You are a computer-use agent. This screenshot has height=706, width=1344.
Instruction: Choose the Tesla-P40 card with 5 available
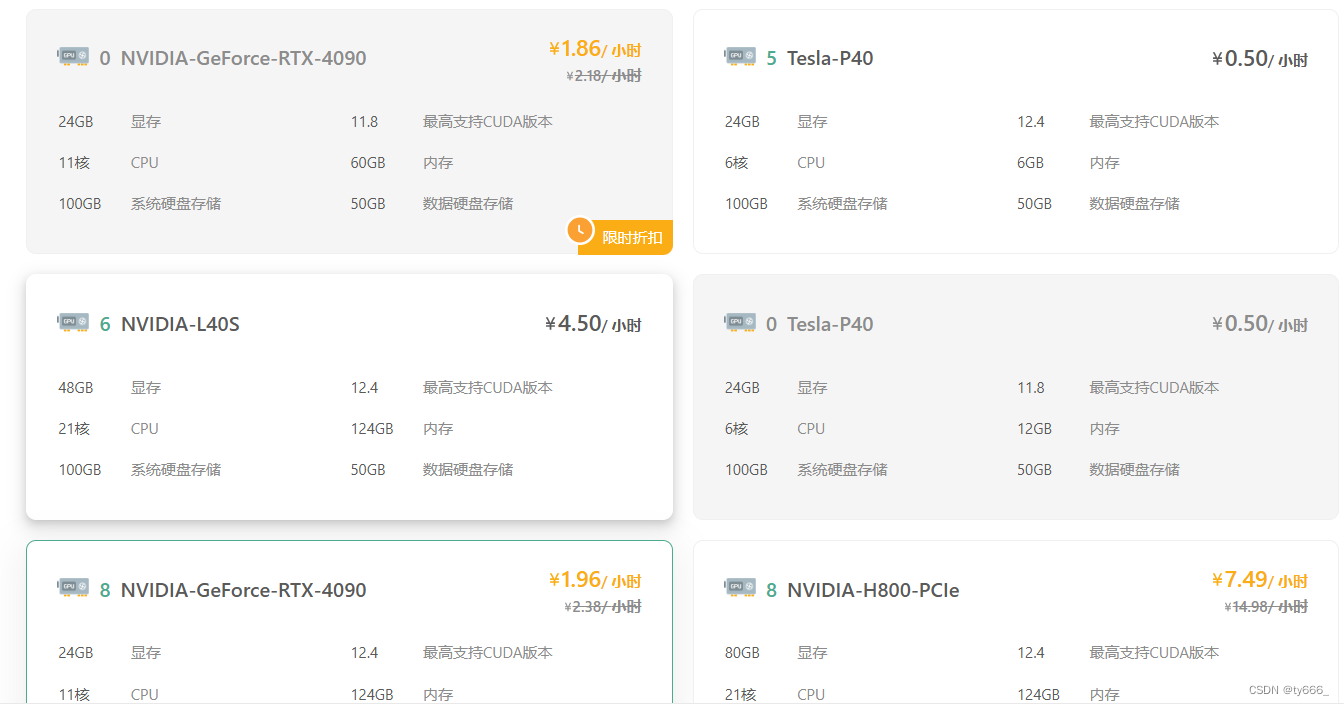pyautogui.click(x=1015, y=131)
